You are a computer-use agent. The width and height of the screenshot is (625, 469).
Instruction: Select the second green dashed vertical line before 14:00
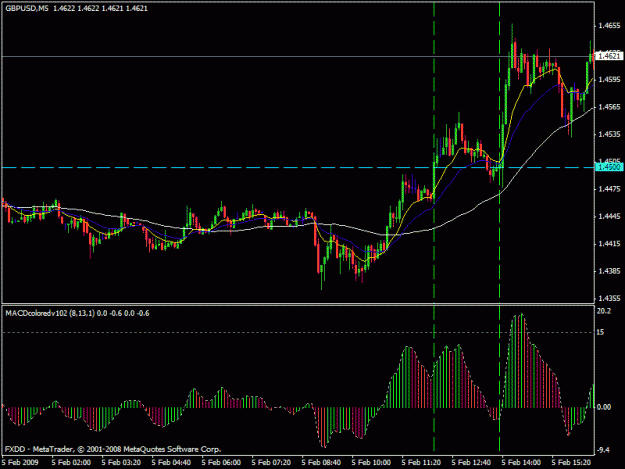(499, 227)
